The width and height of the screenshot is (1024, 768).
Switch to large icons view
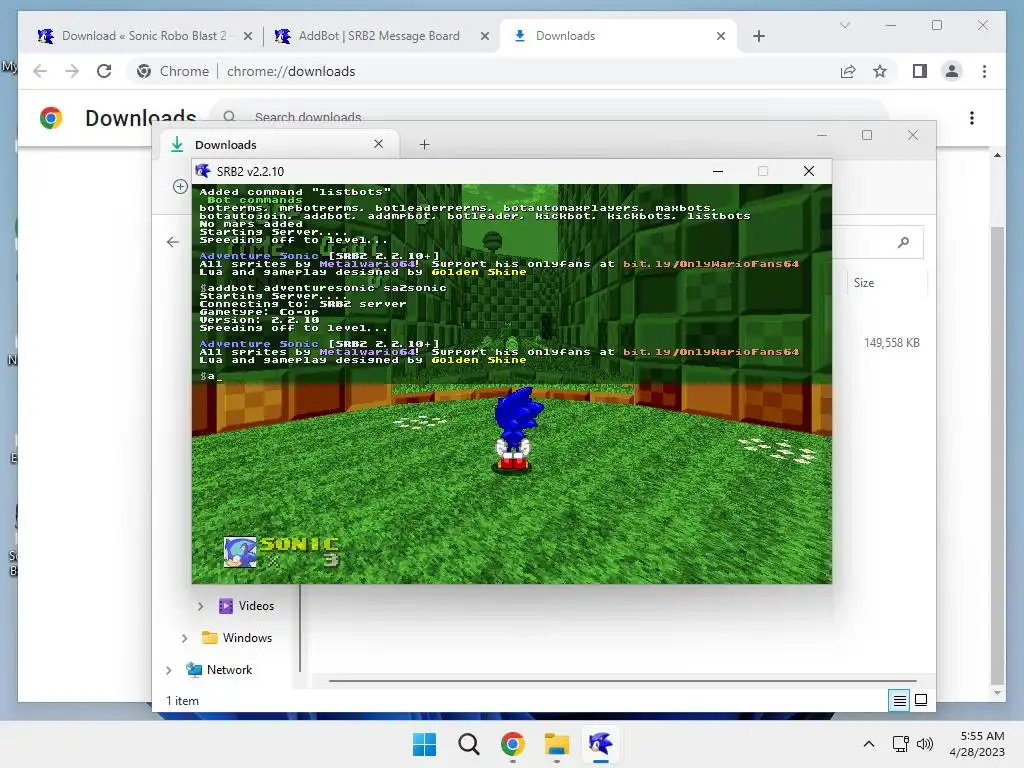pos(921,700)
